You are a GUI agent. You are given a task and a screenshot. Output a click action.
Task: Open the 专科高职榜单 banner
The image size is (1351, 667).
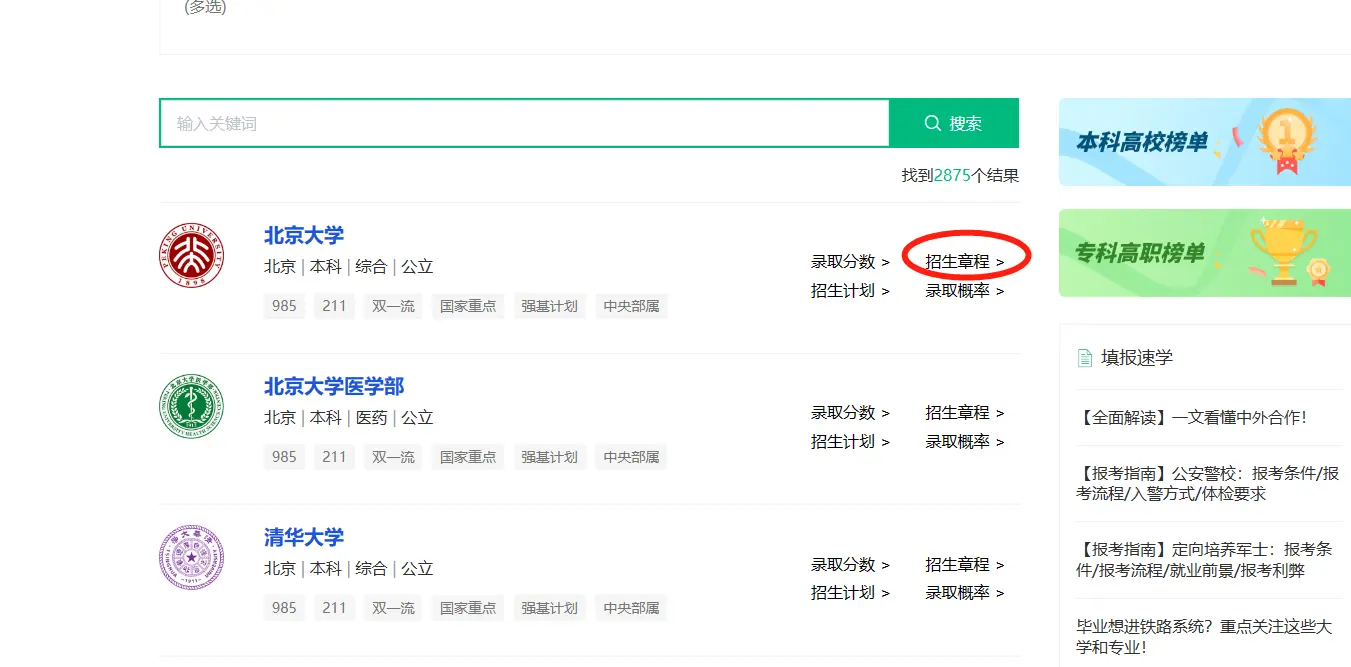click(1204, 253)
